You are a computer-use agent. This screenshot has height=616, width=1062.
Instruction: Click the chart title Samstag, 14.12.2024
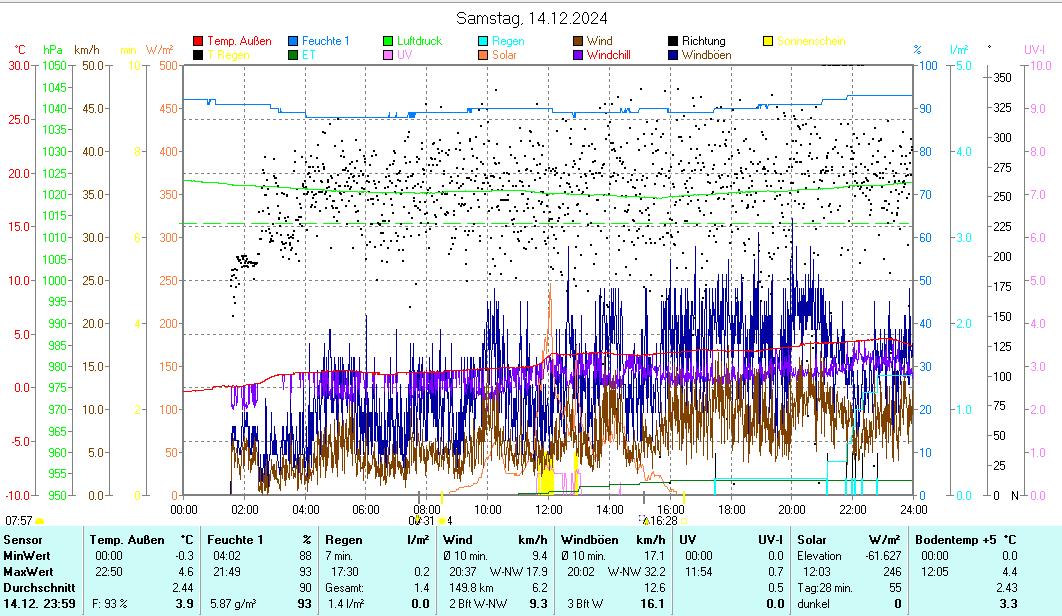click(531, 18)
